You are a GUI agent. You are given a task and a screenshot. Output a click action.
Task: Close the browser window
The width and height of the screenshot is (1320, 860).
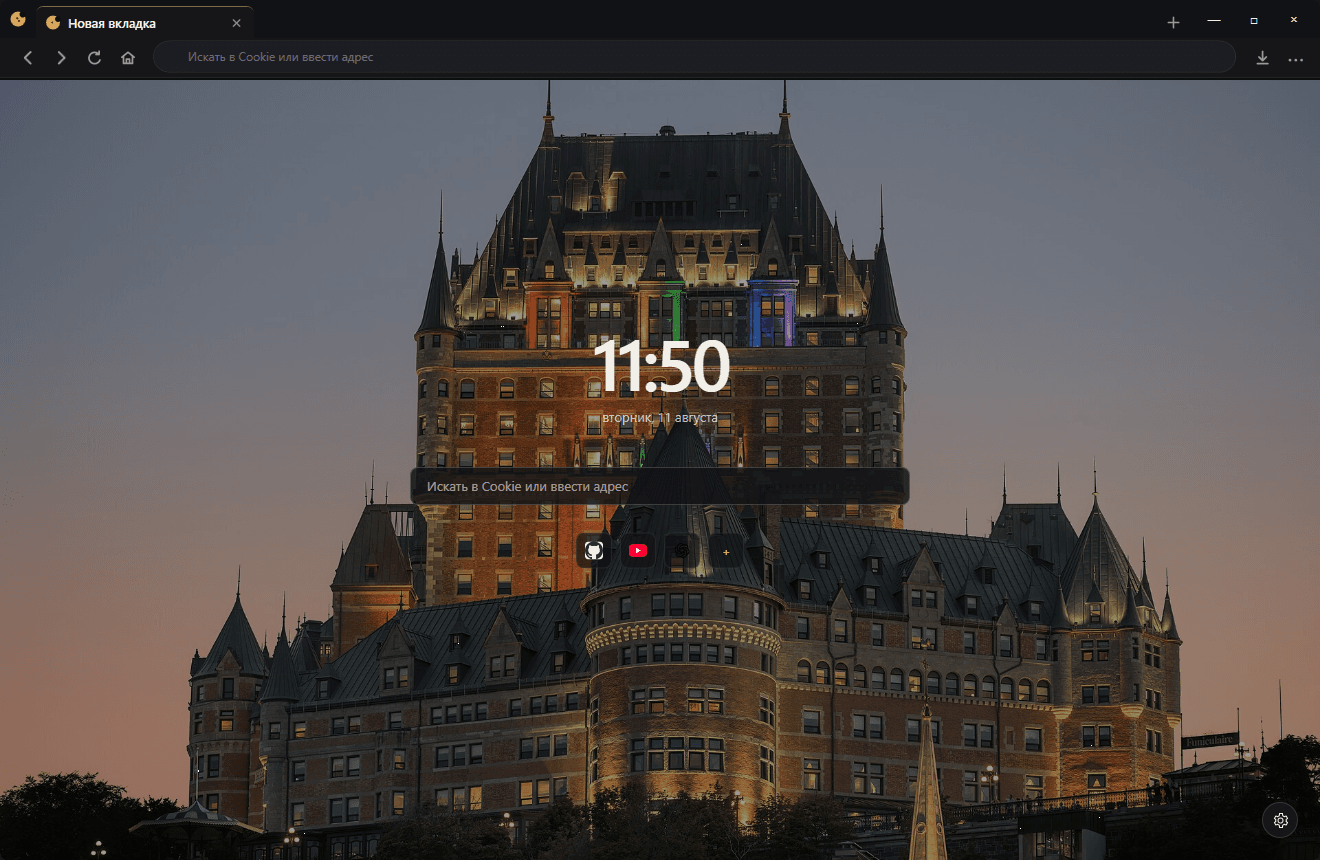click(1294, 21)
